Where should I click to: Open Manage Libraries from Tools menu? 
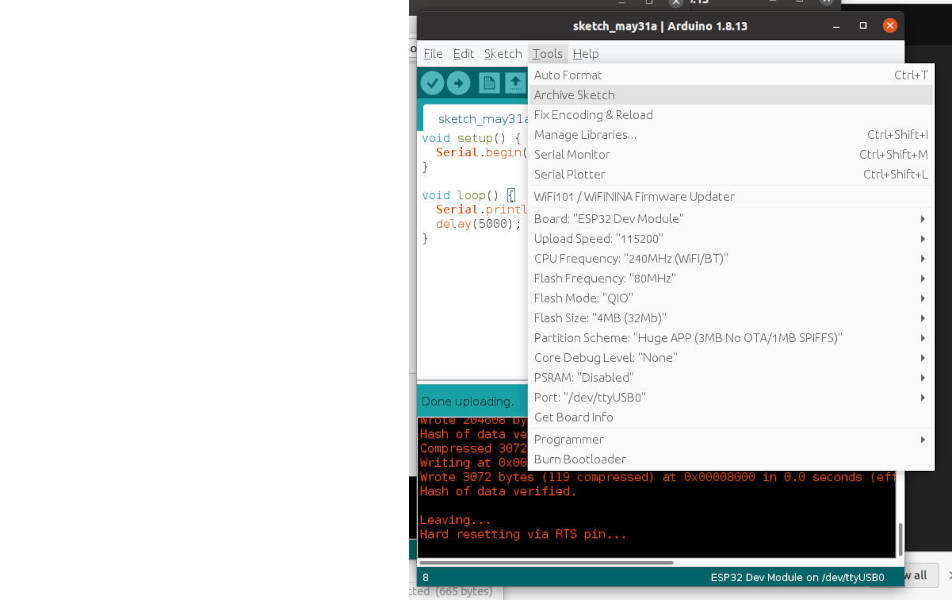[731, 135]
